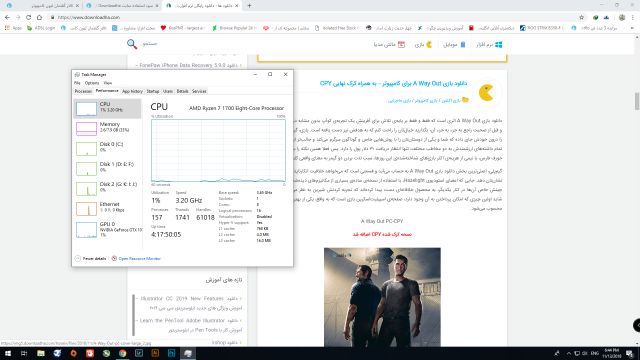The height and width of the screenshot is (360, 640).
Task: Select Disk 2 performance item
Action: (107, 189)
